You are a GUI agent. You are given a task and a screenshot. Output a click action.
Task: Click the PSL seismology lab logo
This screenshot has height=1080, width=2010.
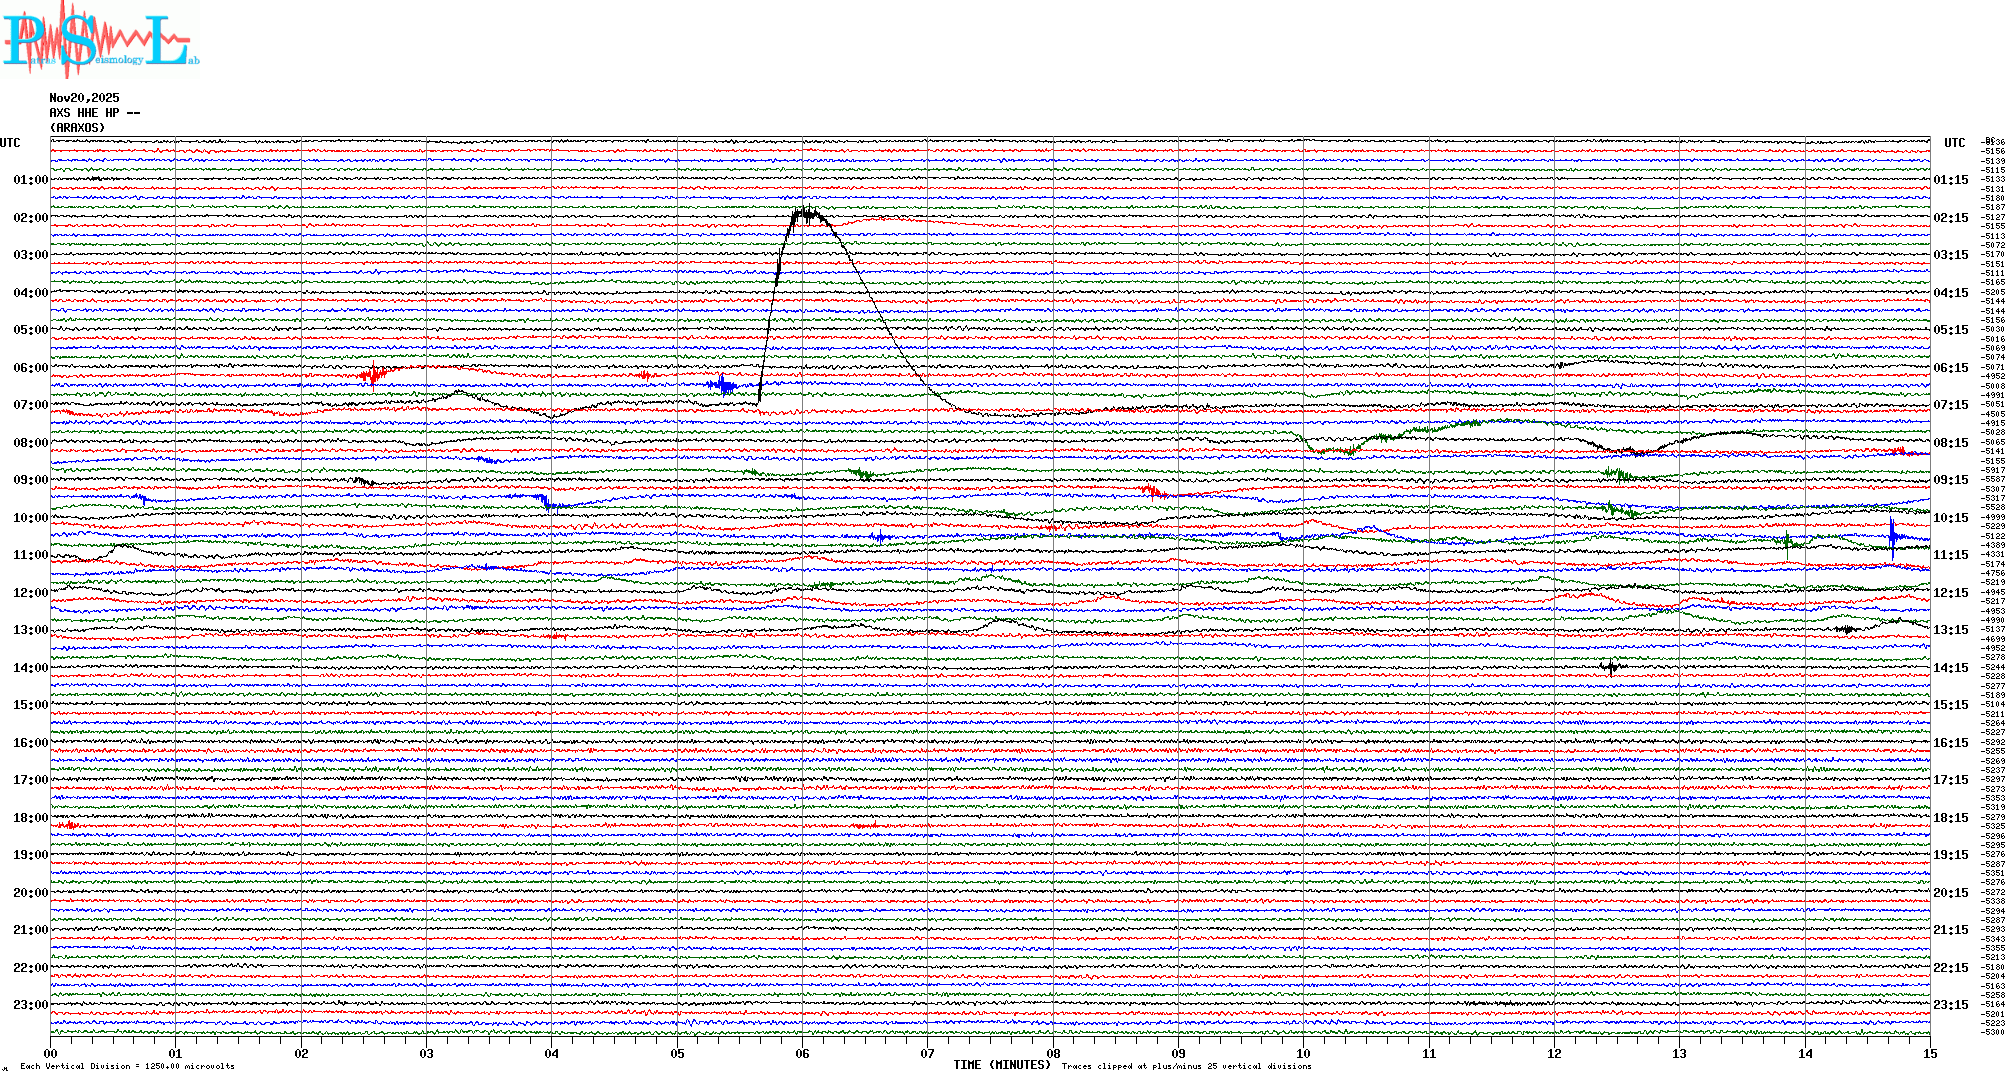pos(98,40)
